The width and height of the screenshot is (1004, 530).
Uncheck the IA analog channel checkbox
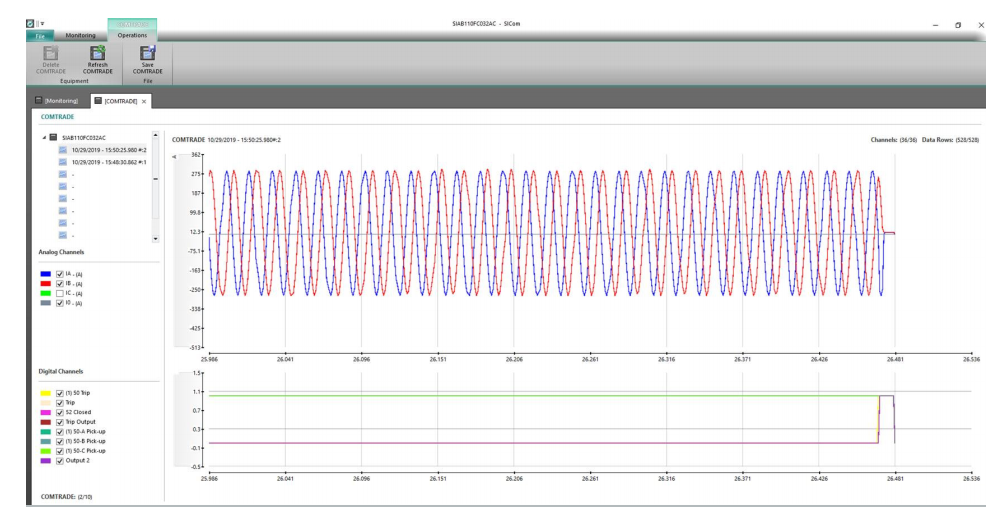click(60, 274)
